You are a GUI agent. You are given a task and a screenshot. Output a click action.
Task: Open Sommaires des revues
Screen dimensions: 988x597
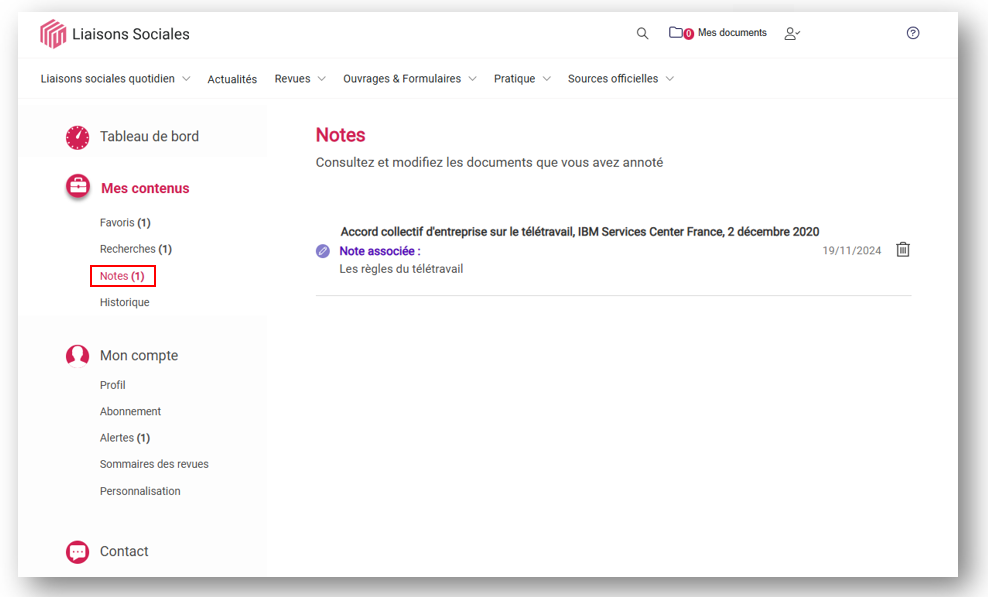[x=154, y=465]
